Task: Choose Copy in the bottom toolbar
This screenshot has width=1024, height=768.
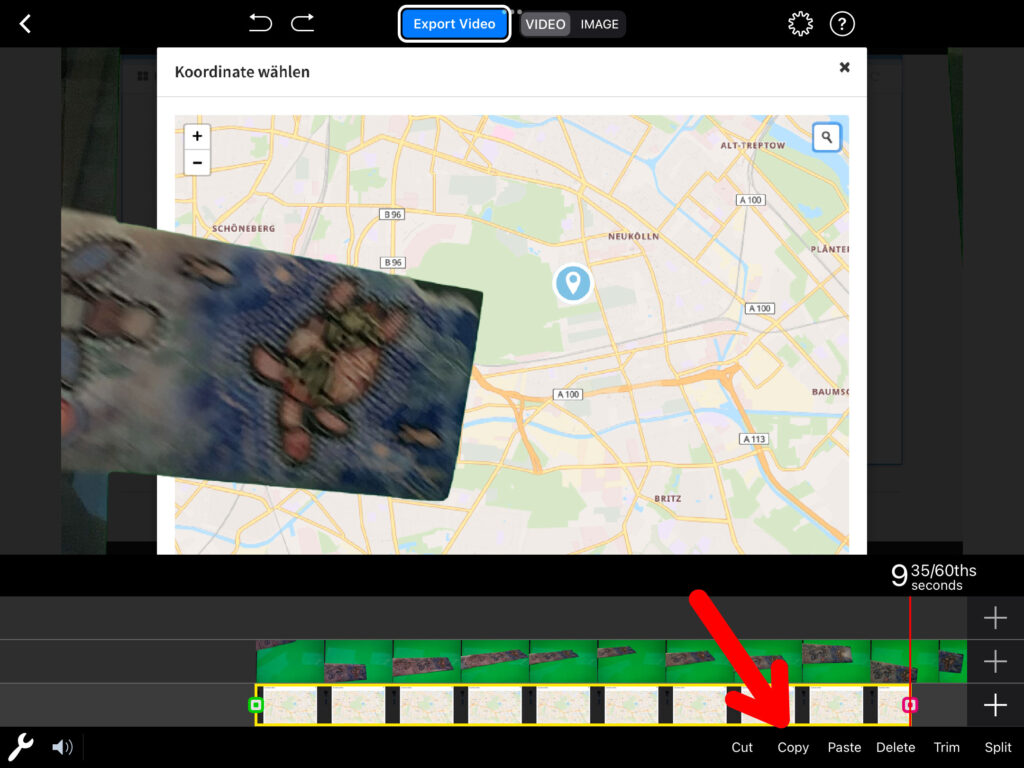Action: (x=793, y=747)
